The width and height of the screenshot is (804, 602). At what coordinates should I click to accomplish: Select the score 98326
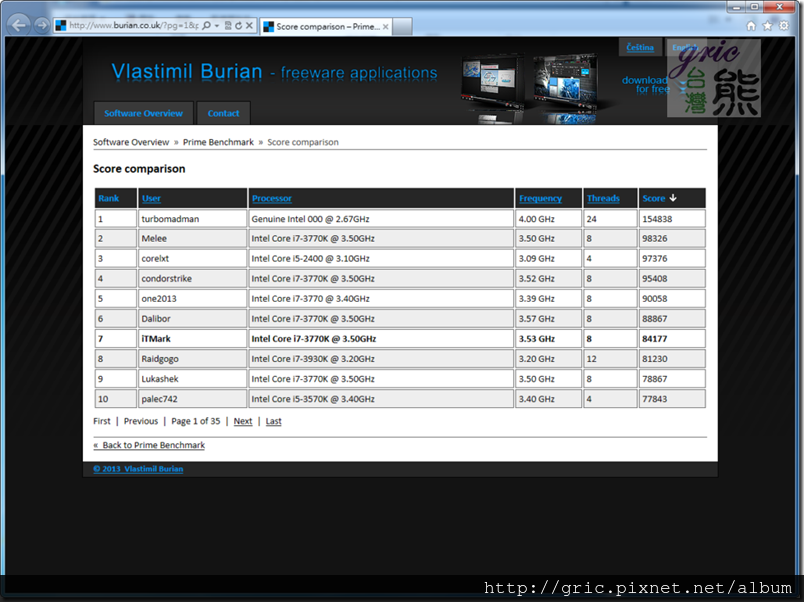(655, 238)
